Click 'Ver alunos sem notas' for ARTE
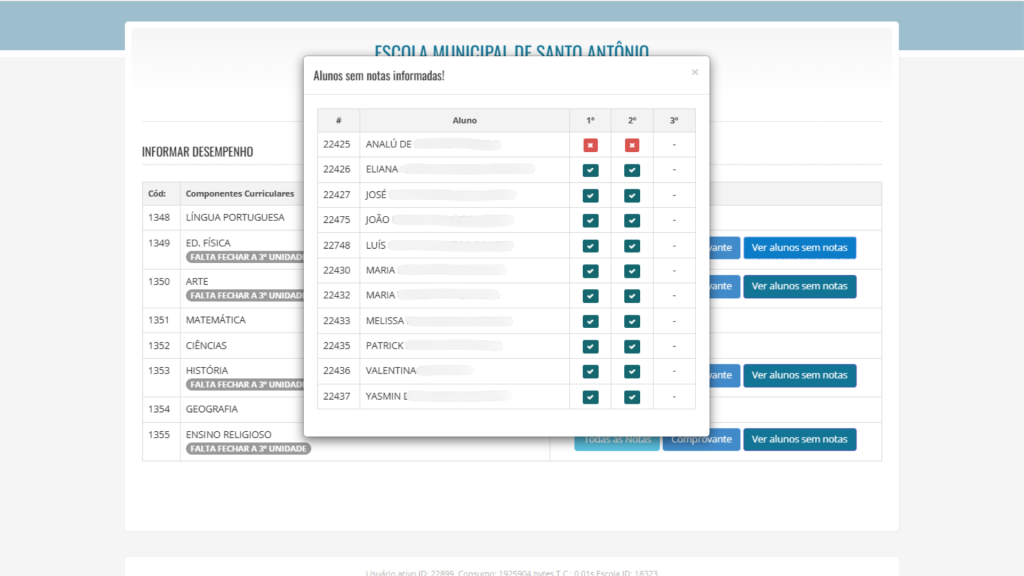This screenshot has height=576, width=1024. click(x=799, y=286)
